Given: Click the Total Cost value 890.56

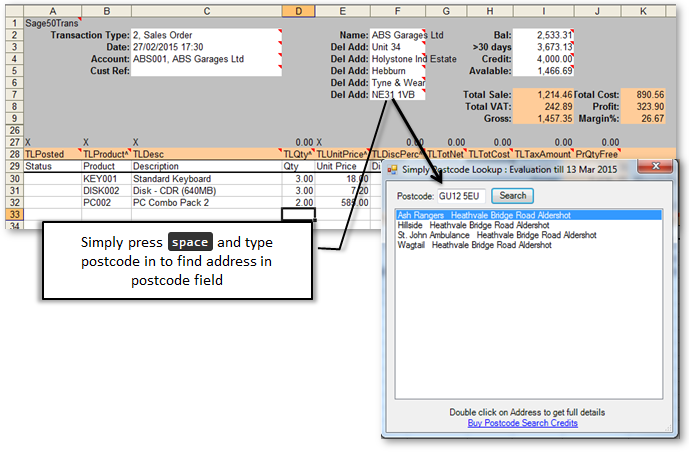Looking at the screenshot, I should tap(643, 94).
